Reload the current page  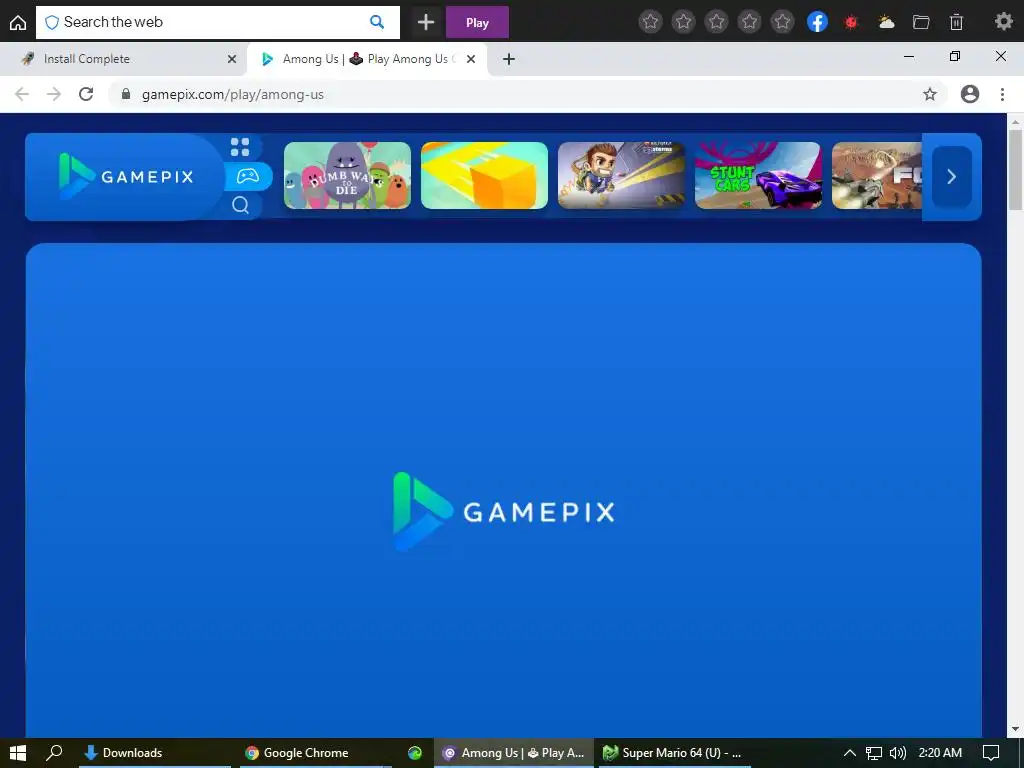pyautogui.click(x=86, y=94)
